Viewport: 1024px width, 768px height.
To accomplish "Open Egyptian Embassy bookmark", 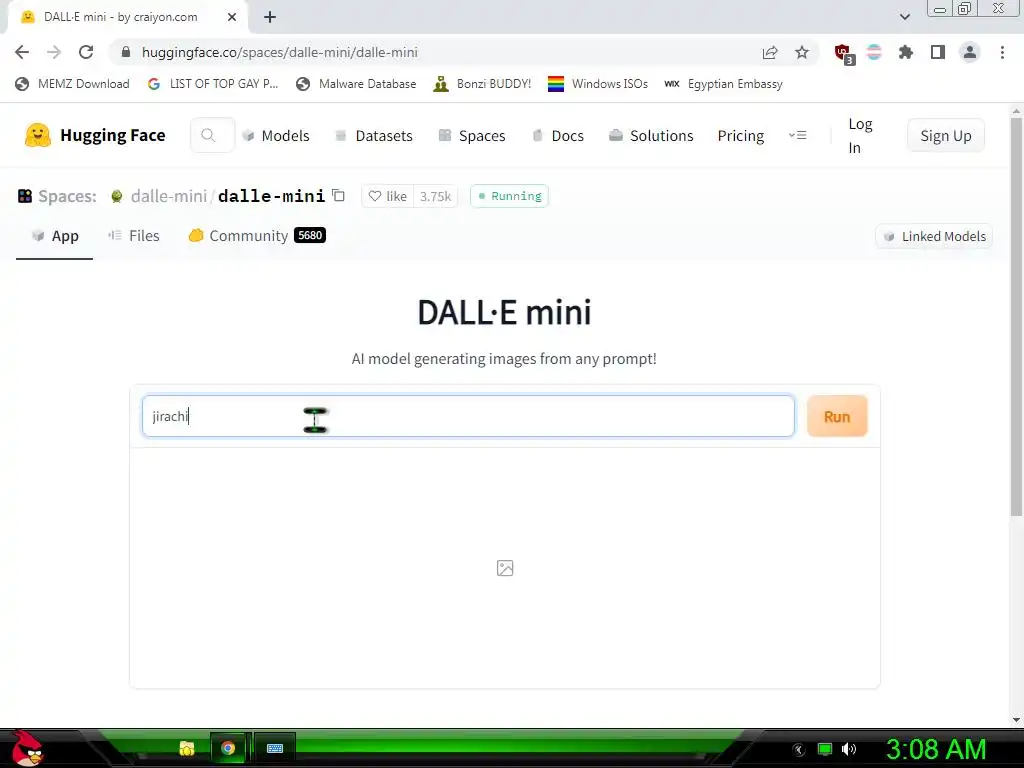I will coord(723,84).
